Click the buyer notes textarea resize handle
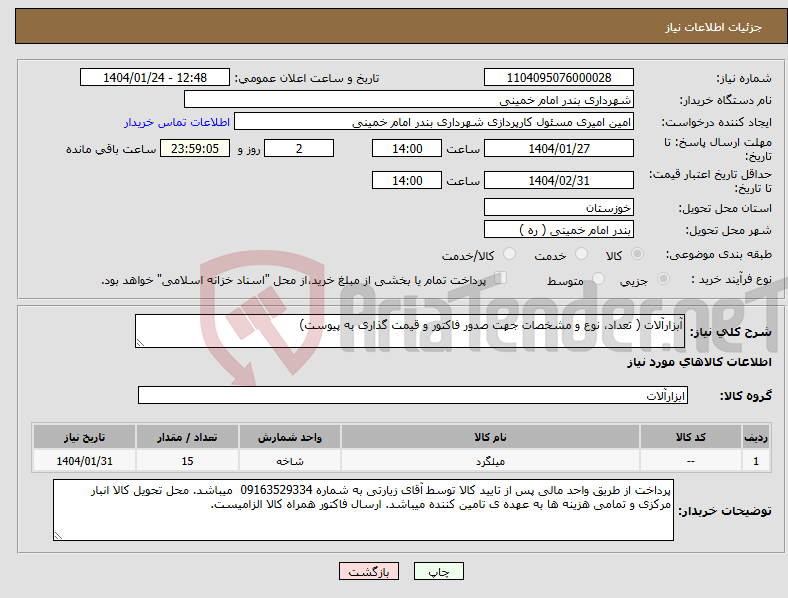 click(x=58, y=536)
